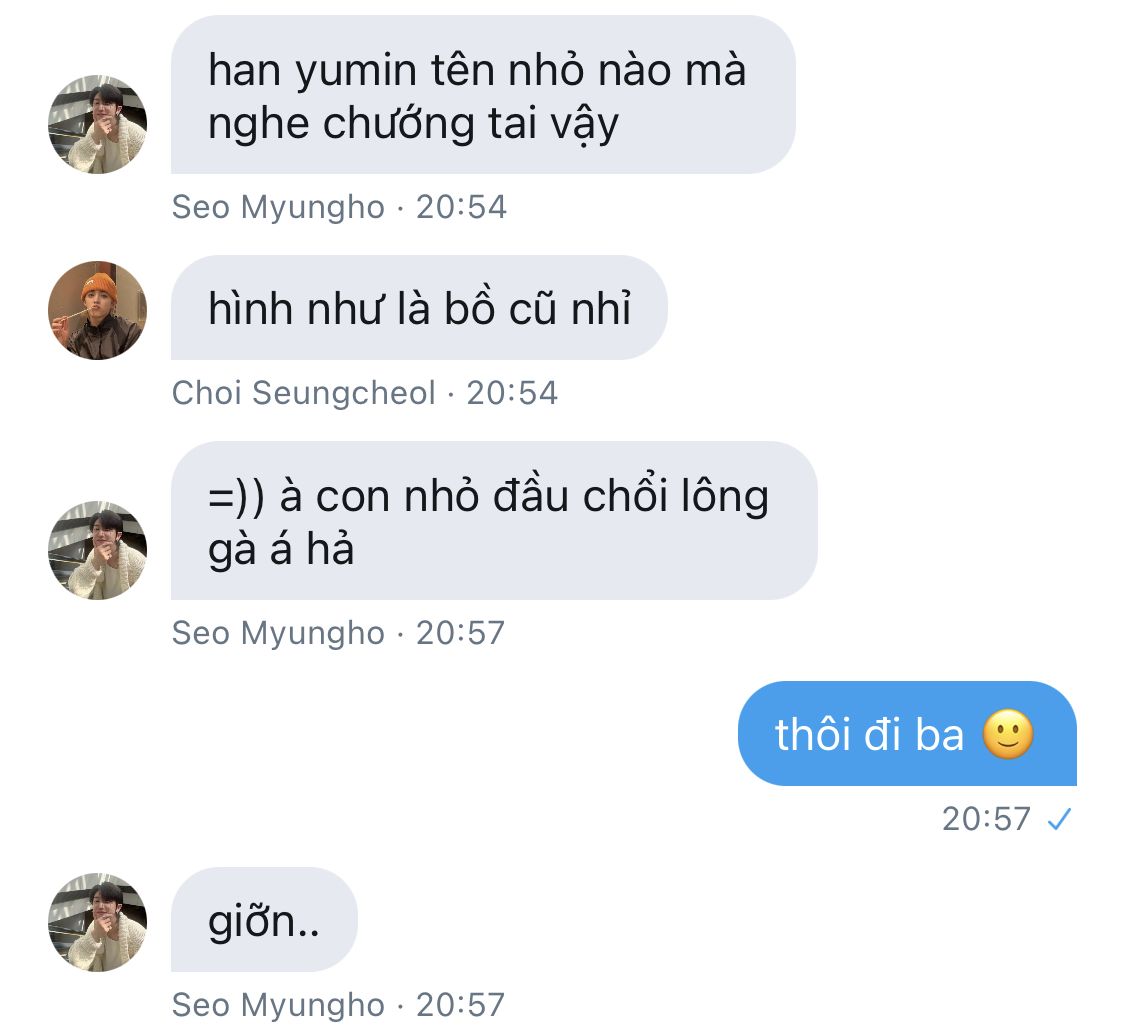Open Choi Seungcheol's orange-beanie profile picture
Screen dimensions: 1125x1031
tap(98, 310)
